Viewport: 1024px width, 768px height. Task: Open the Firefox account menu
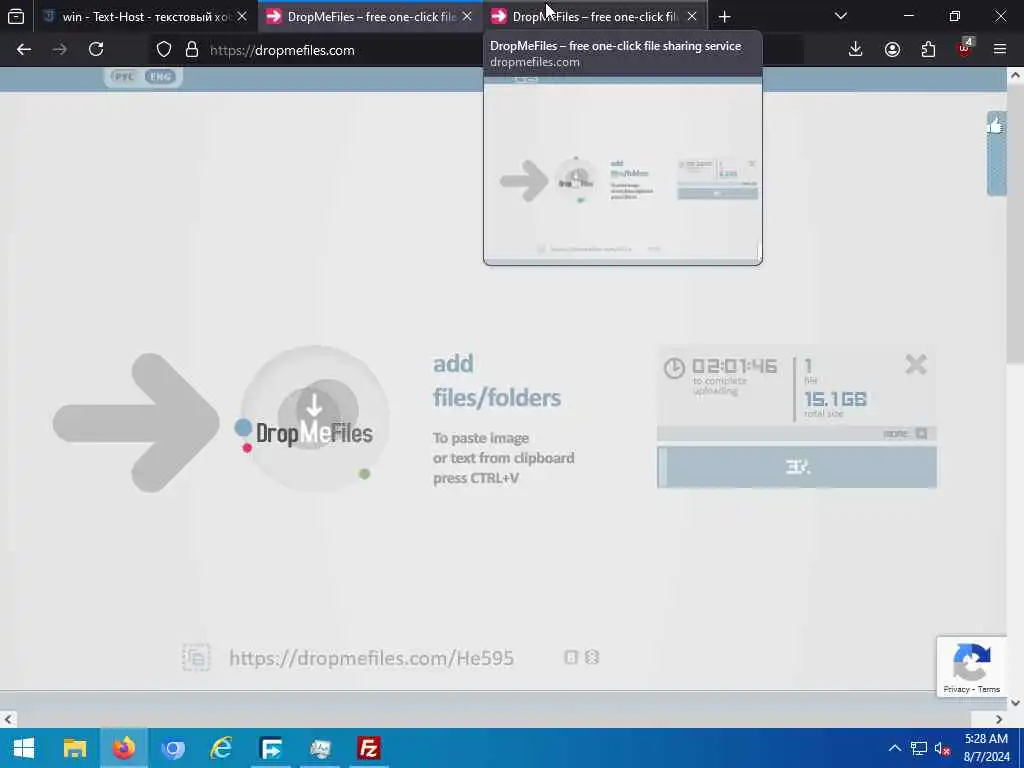(892, 49)
